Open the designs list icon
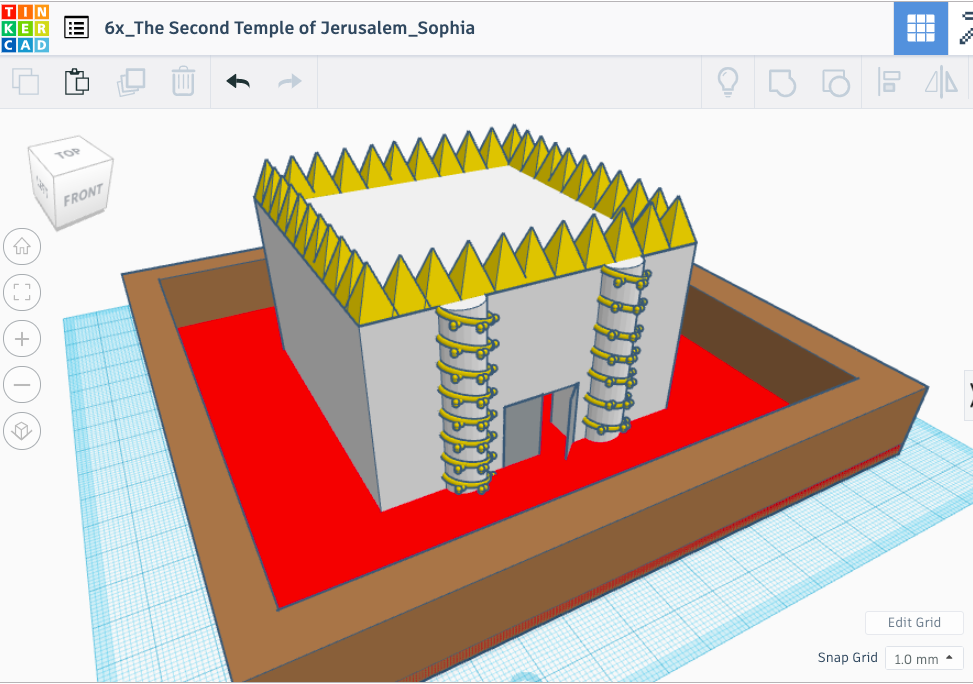973x684 pixels. click(x=76, y=28)
